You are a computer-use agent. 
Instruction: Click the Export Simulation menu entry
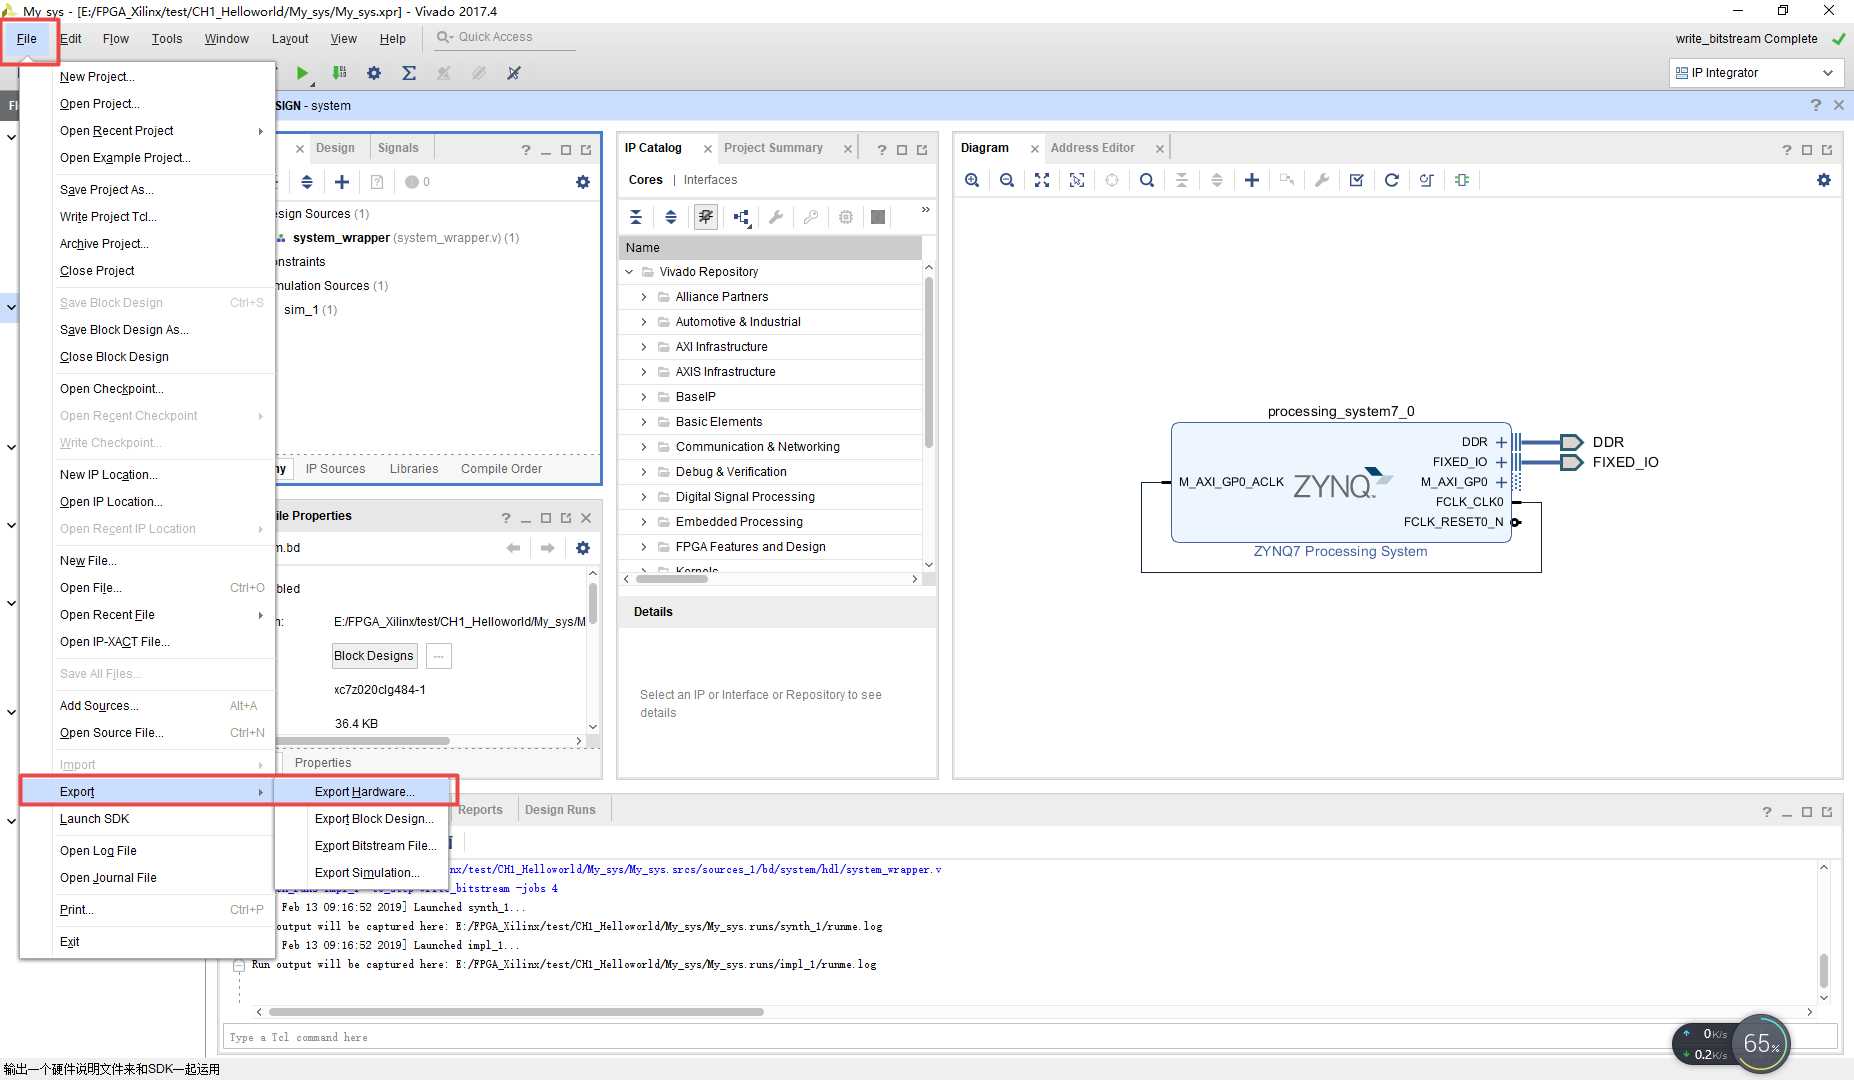pyautogui.click(x=366, y=873)
